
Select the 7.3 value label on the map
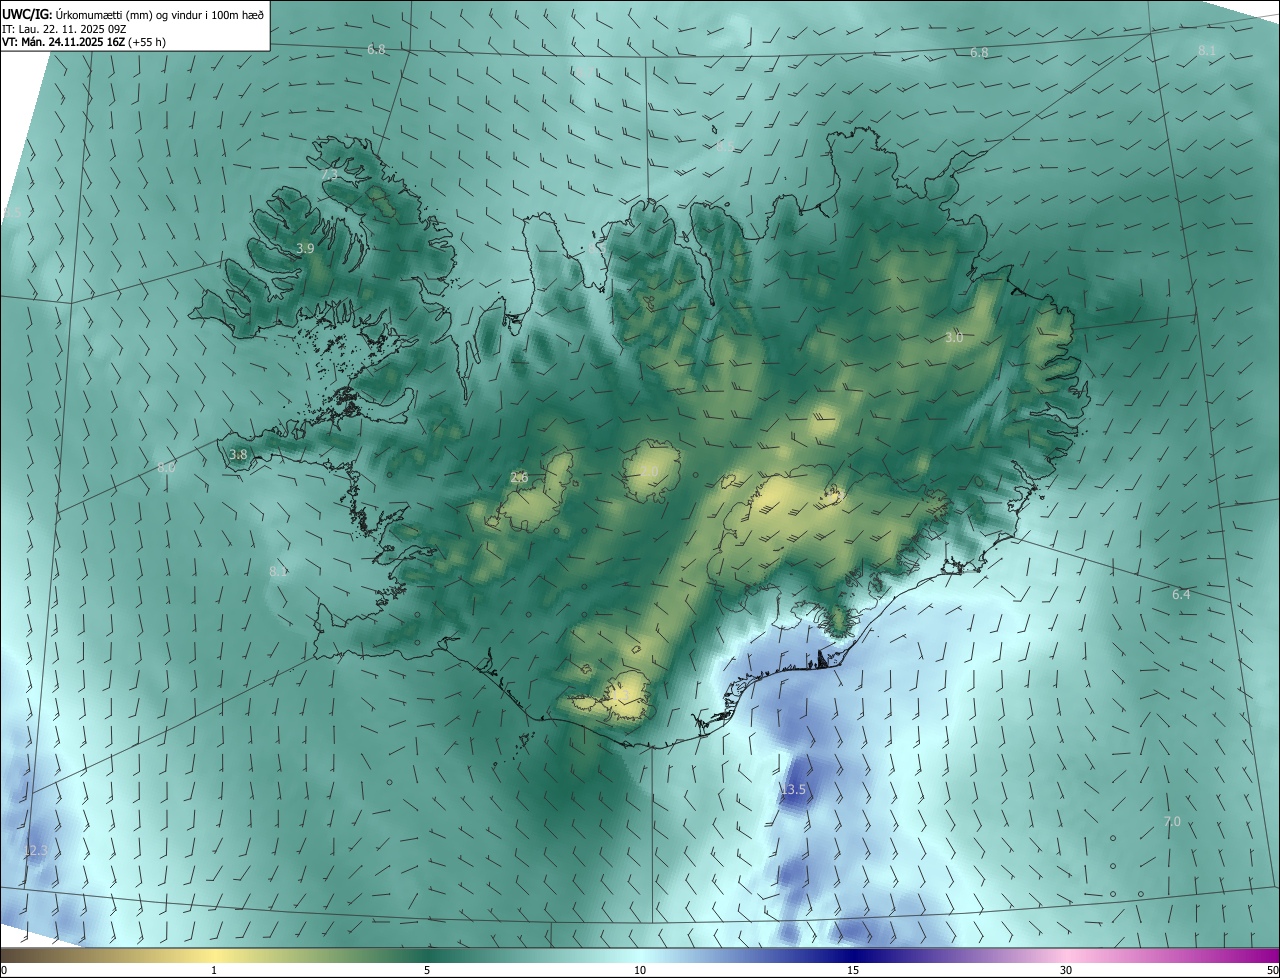click(x=331, y=175)
